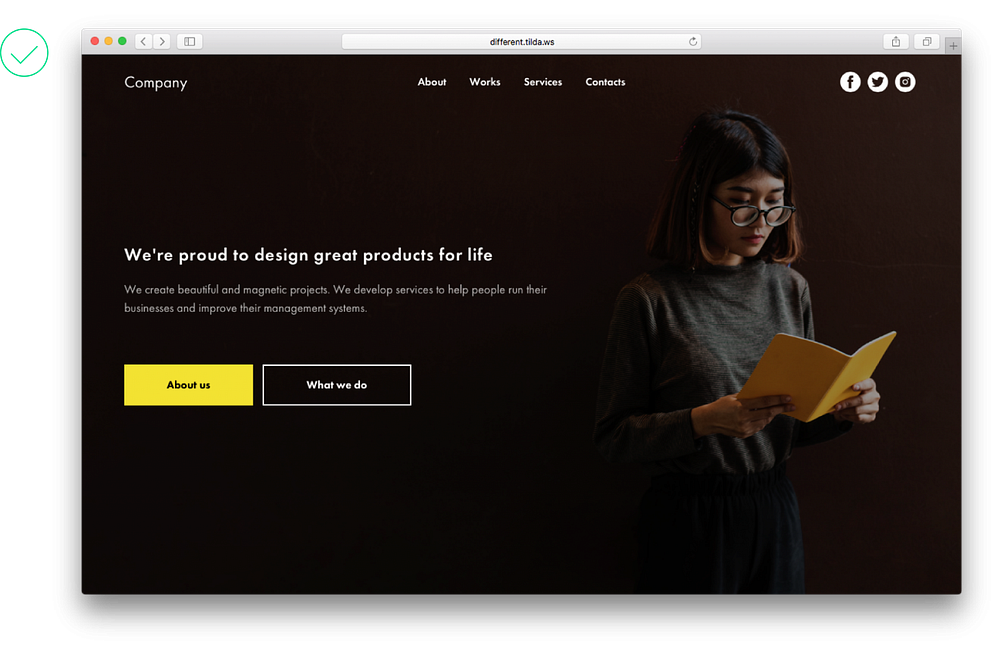Go back with Safari's back arrow
The width and height of the screenshot is (1000, 649).
pos(143,41)
